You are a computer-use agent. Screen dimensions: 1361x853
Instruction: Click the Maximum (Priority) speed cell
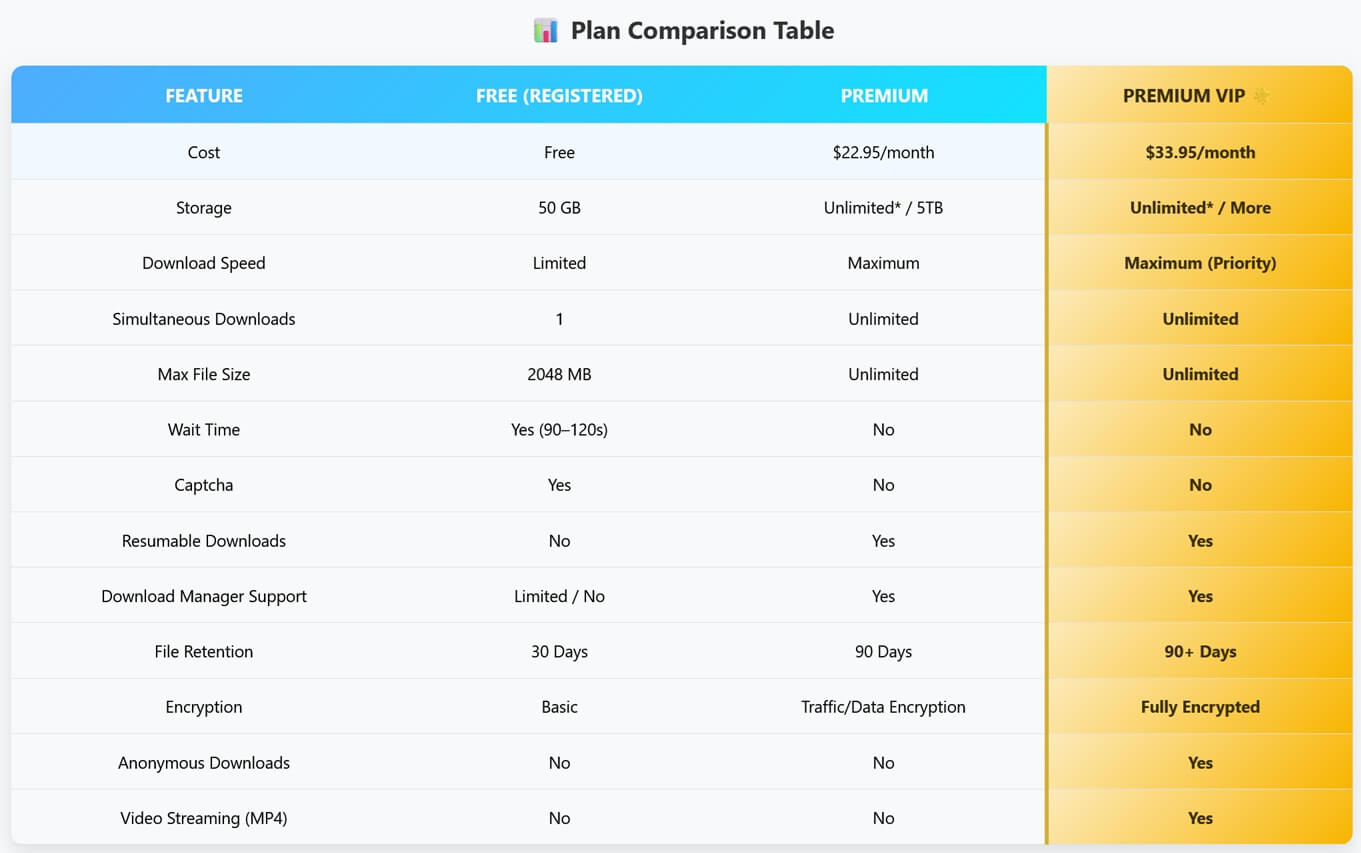pos(1200,264)
